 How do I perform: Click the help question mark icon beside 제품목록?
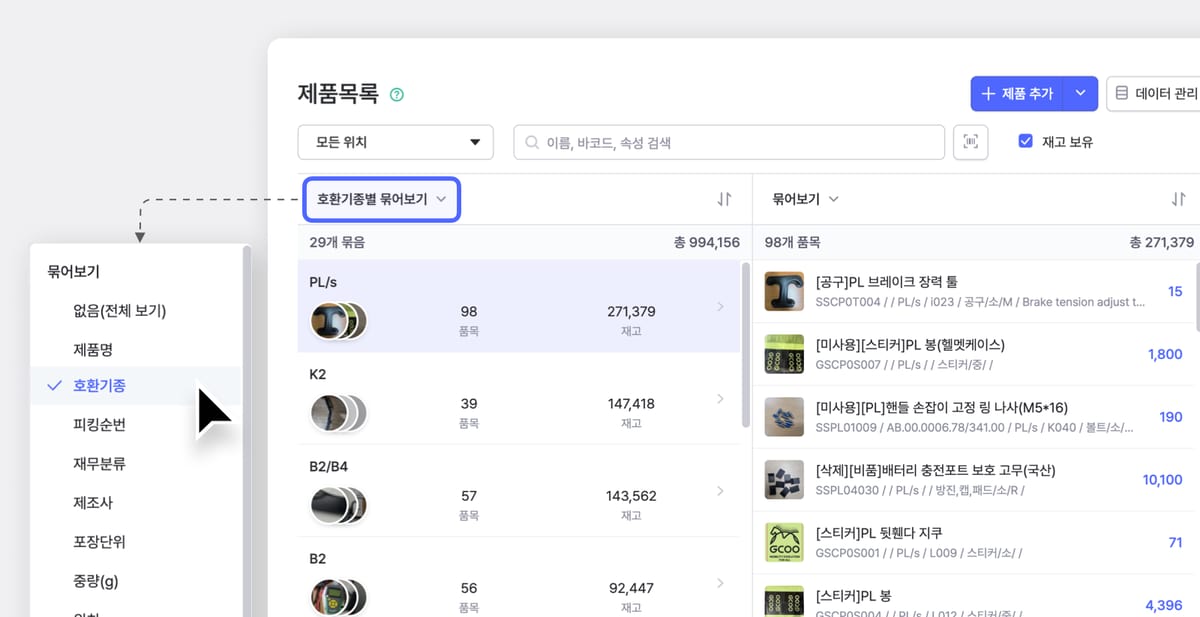click(397, 95)
